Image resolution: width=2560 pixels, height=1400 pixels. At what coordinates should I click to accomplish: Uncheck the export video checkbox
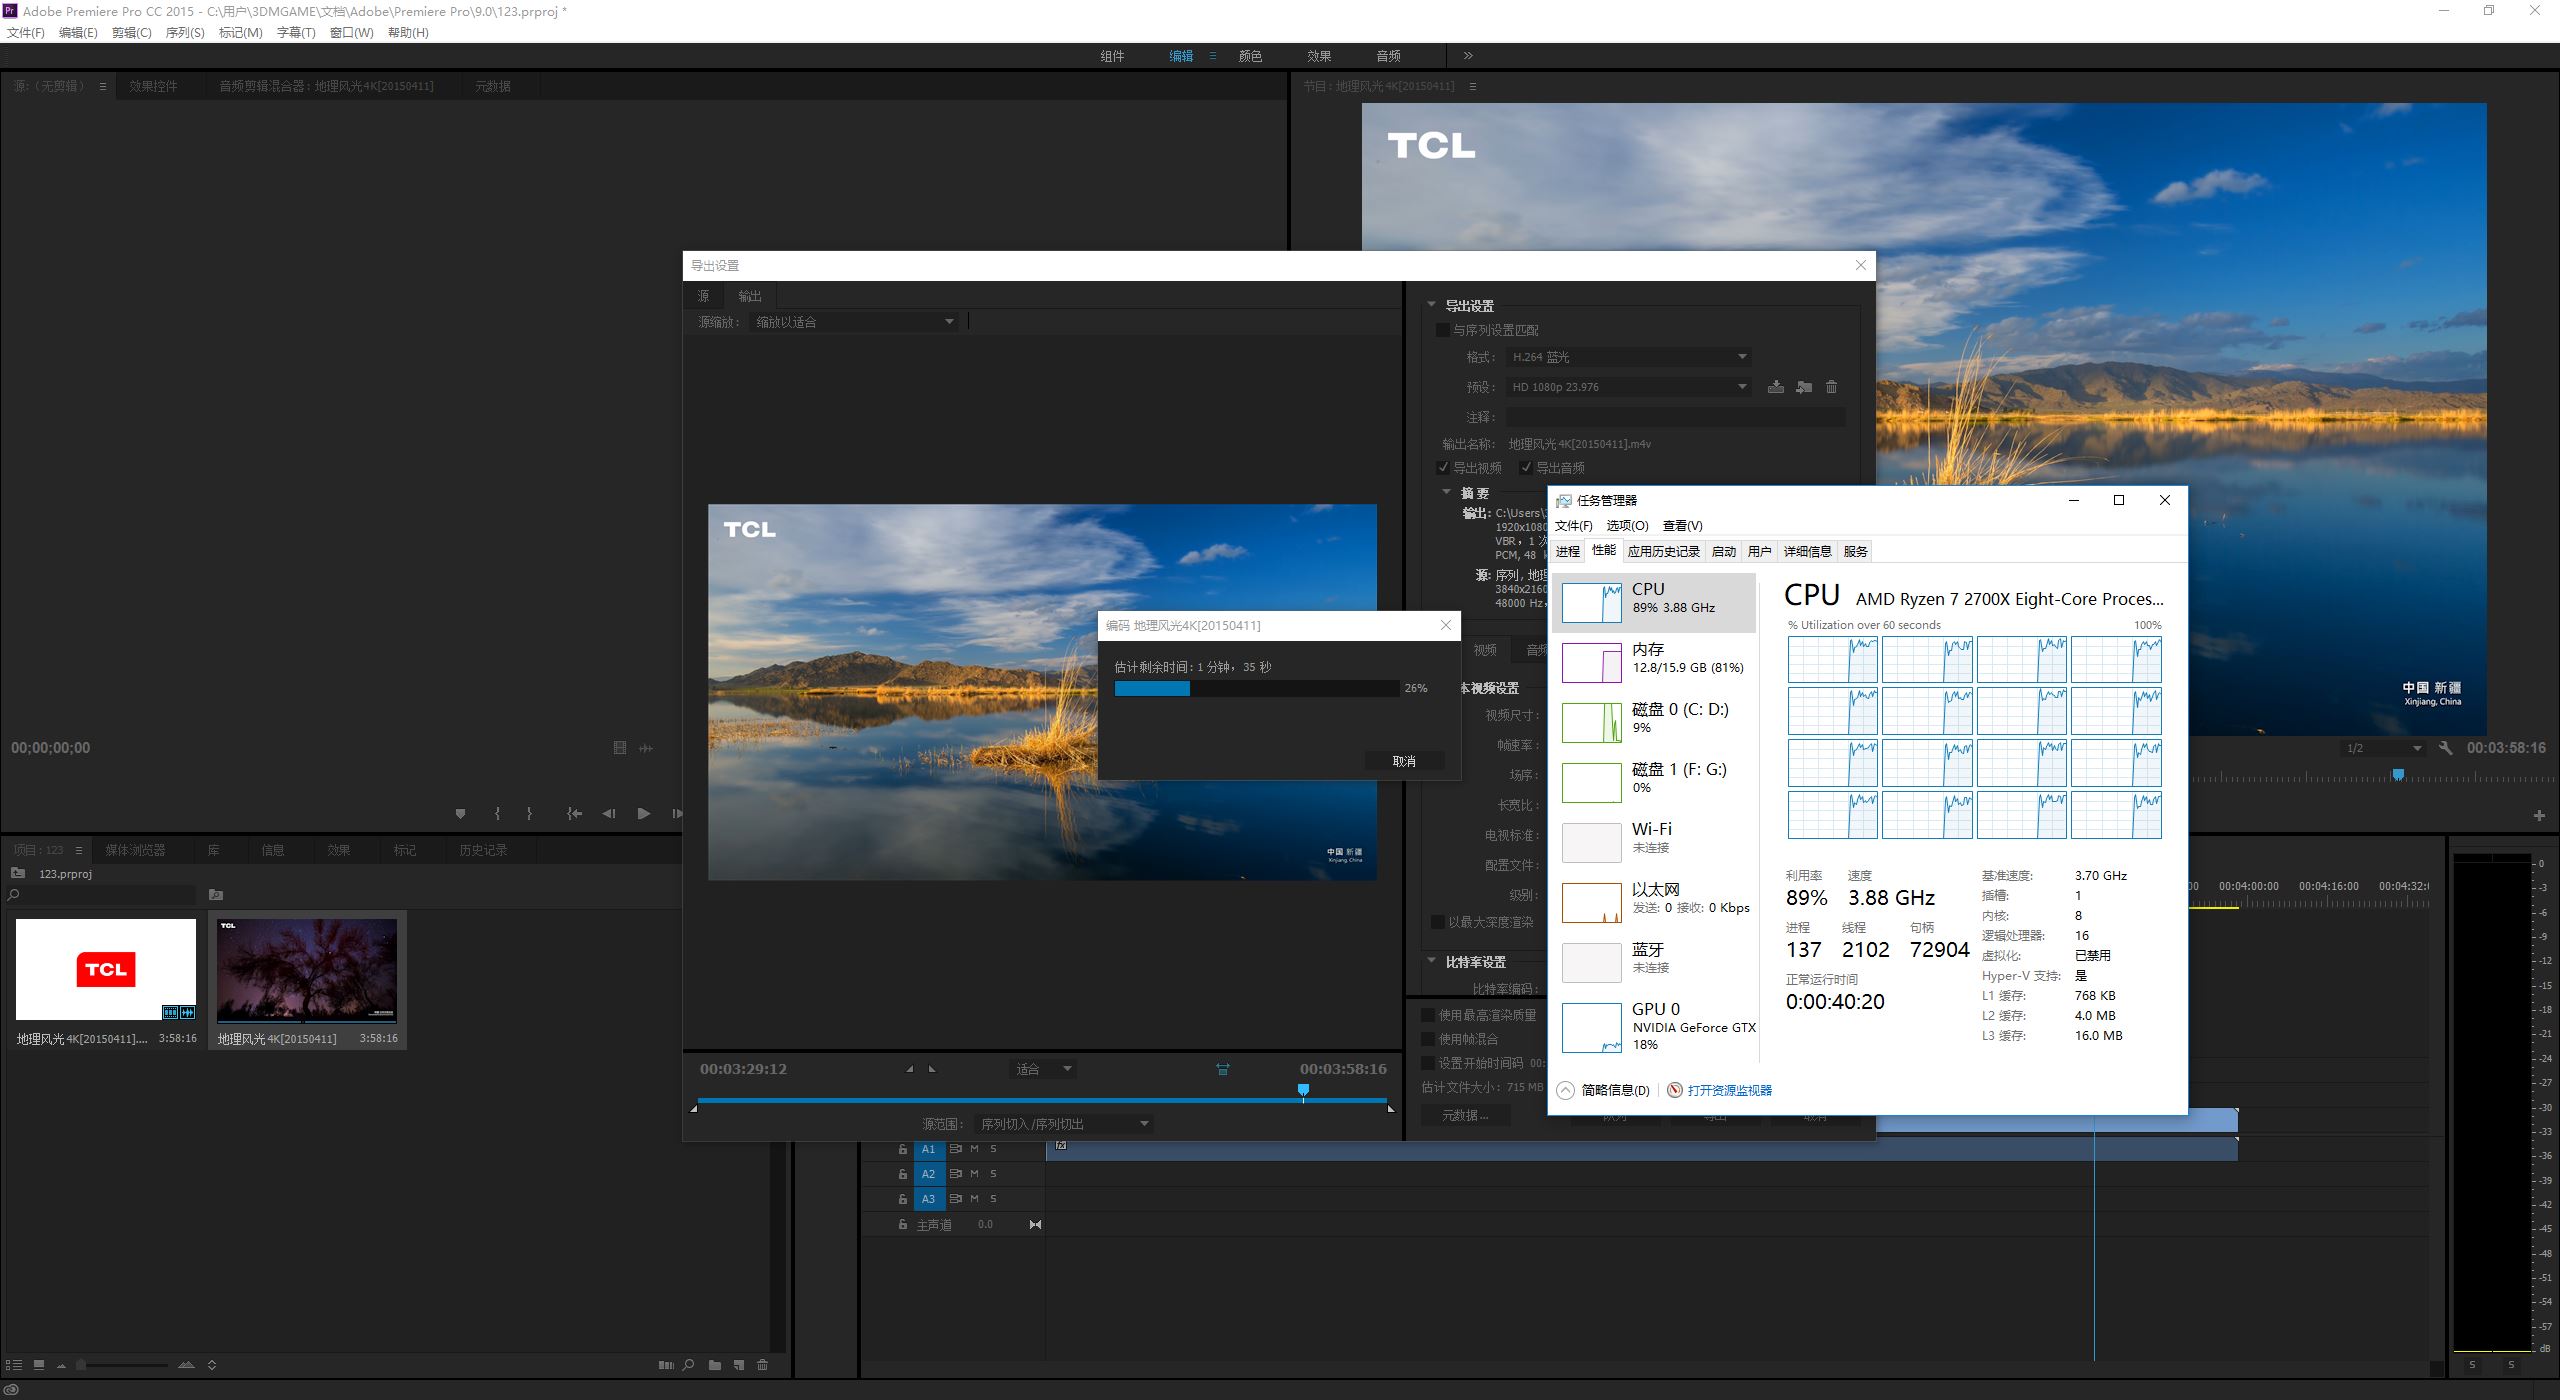[x=1443, y=468]
